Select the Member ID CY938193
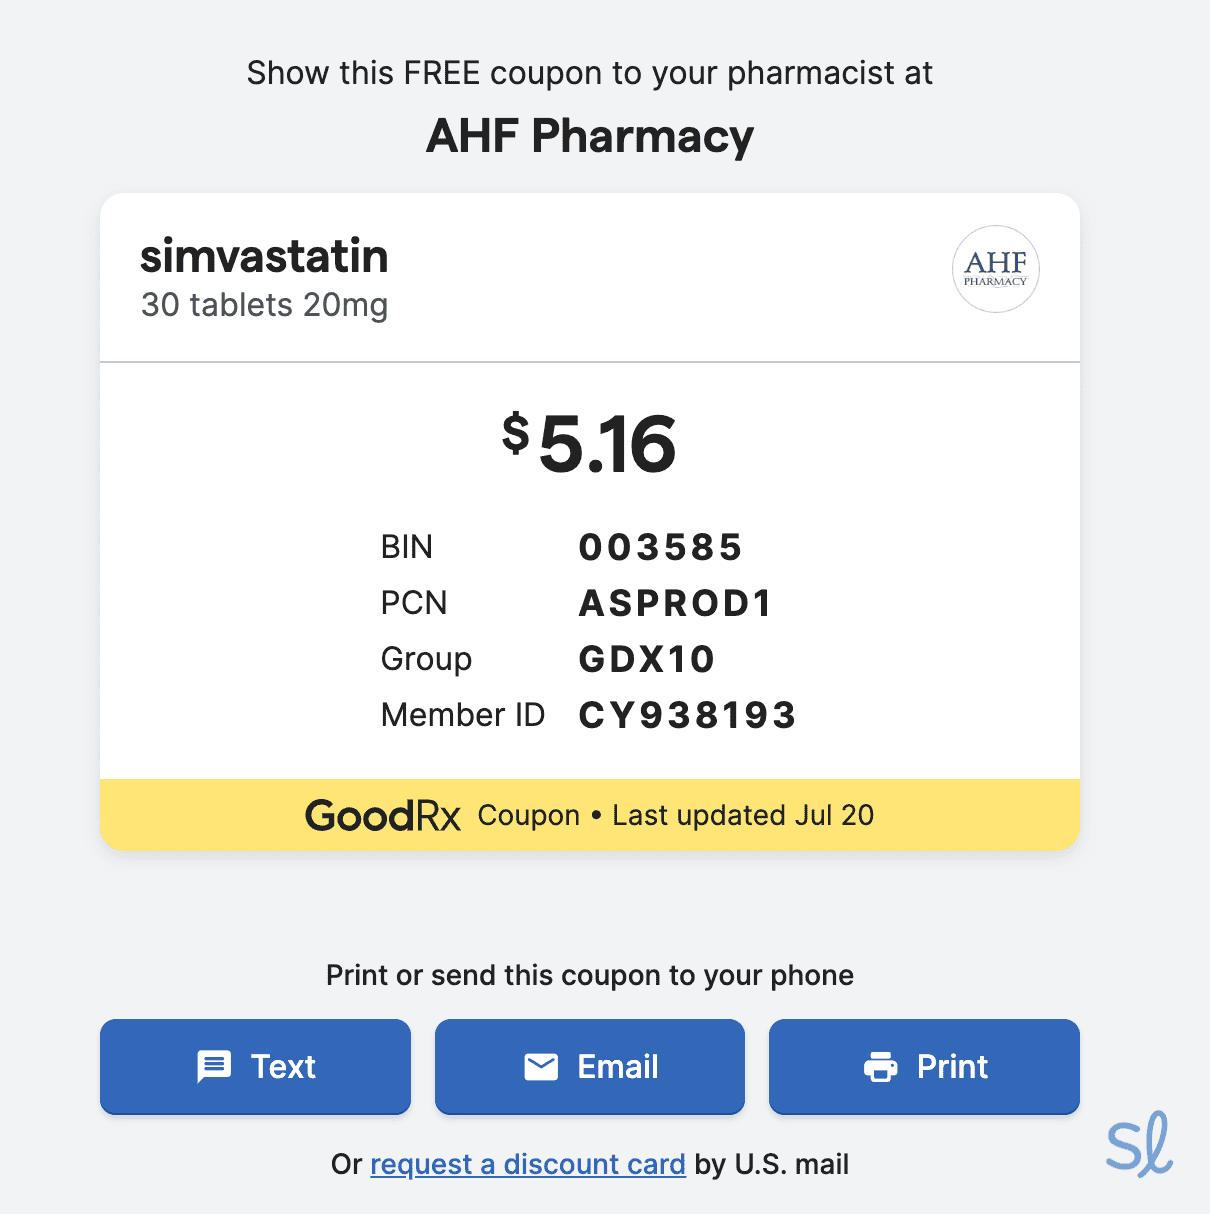The image size is (1210, 1214). coord(687,715)
